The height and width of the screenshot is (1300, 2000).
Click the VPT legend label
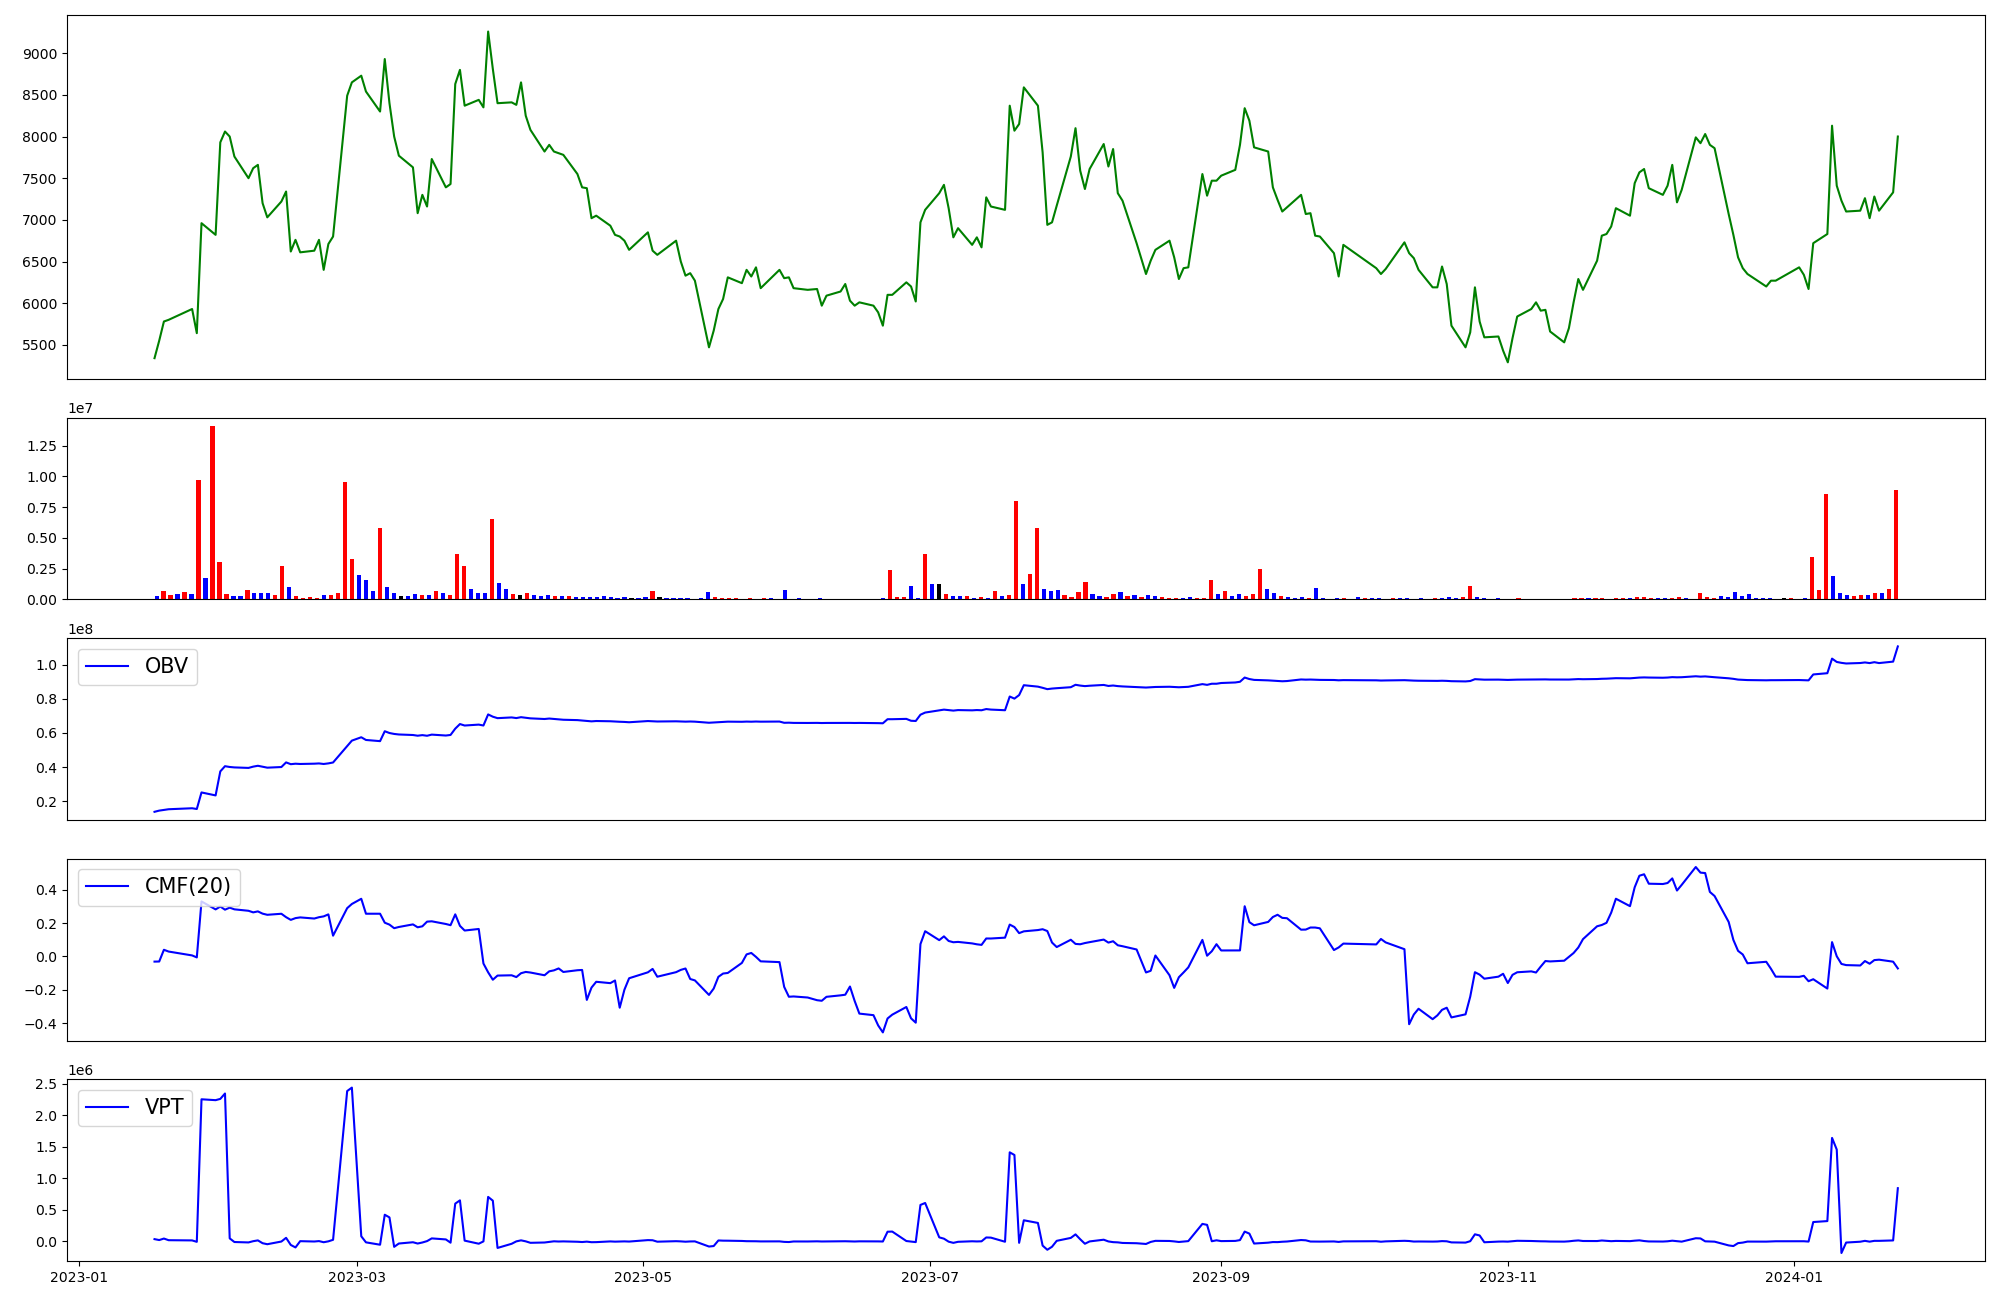pyautogui.click(x=164, y=1107)
